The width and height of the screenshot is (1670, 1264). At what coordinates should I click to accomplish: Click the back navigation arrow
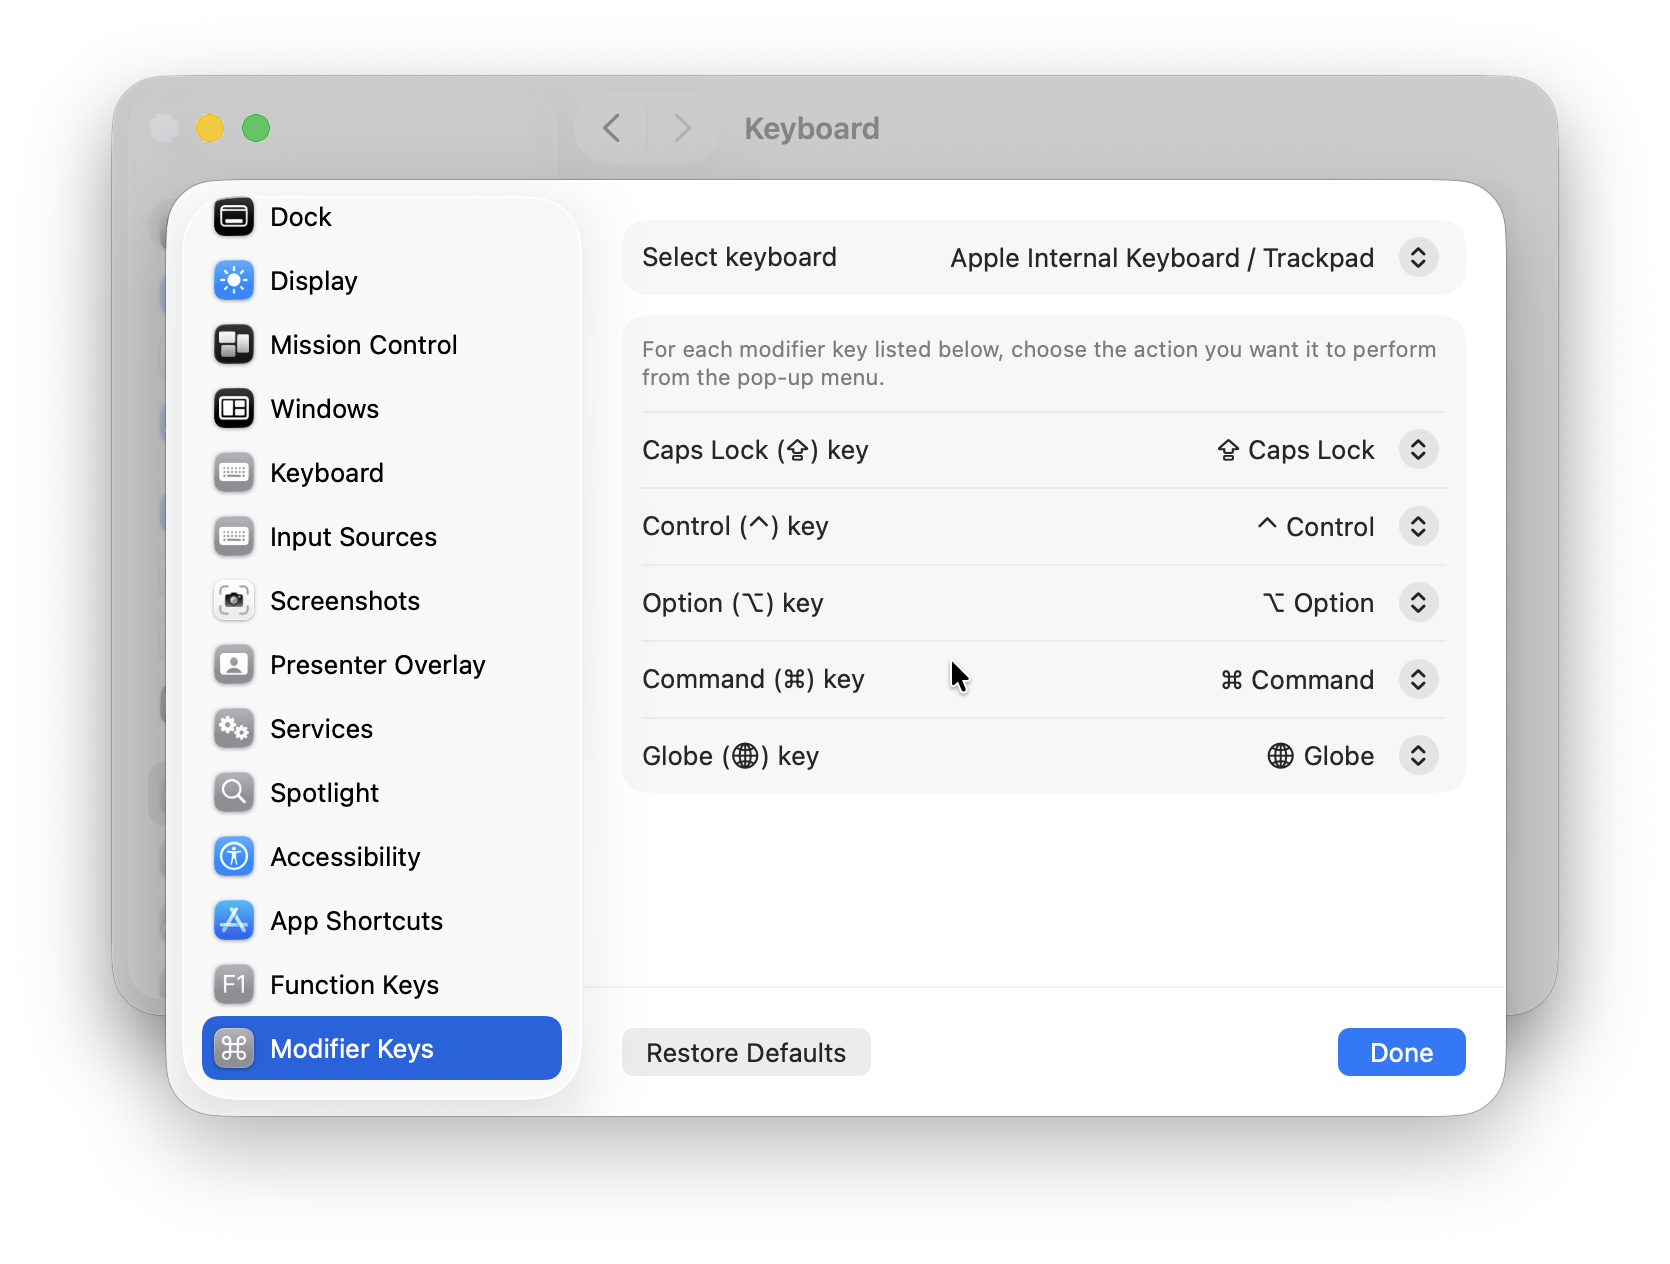[x=611, y=128]
